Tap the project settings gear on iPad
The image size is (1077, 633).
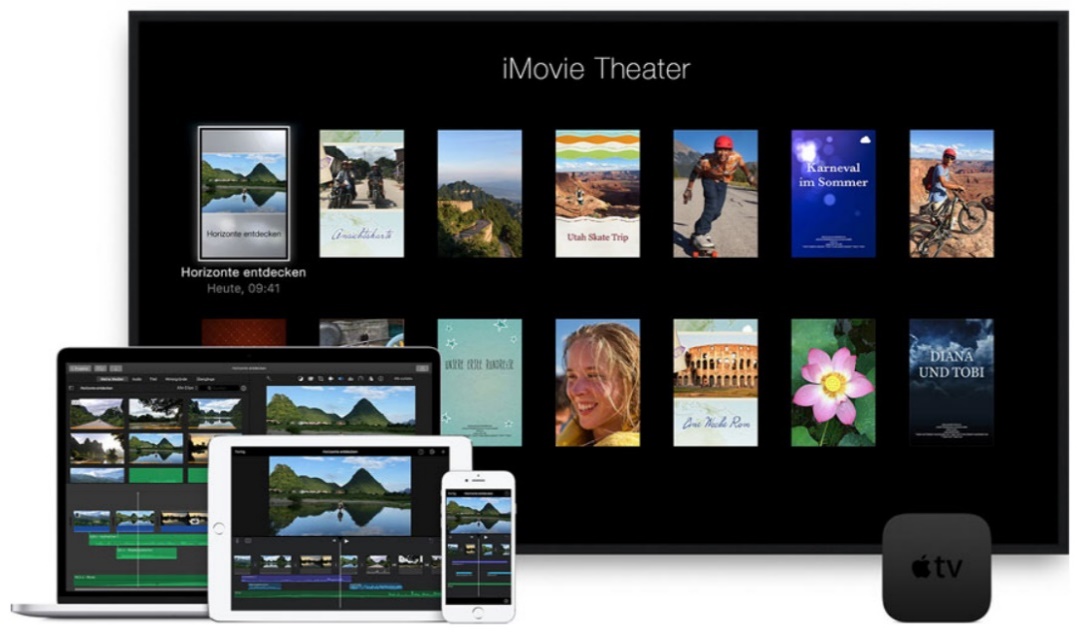click(432, 452)
